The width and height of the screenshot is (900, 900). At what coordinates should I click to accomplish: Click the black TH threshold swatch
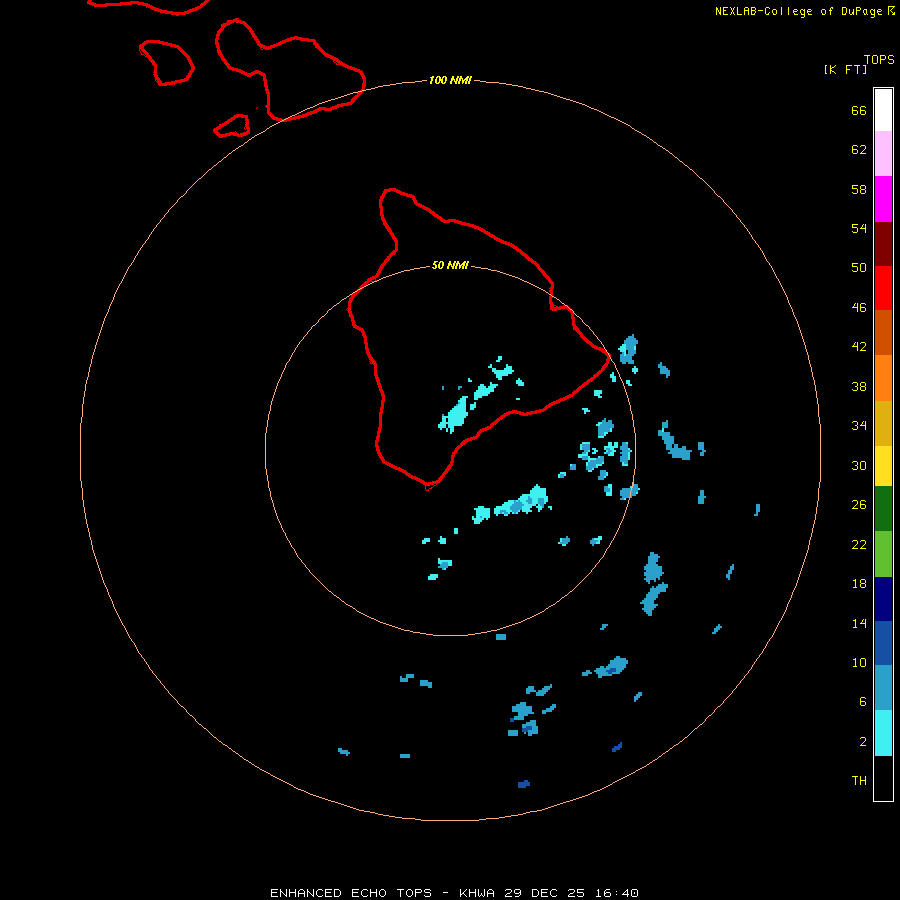[x=883, y=778]
